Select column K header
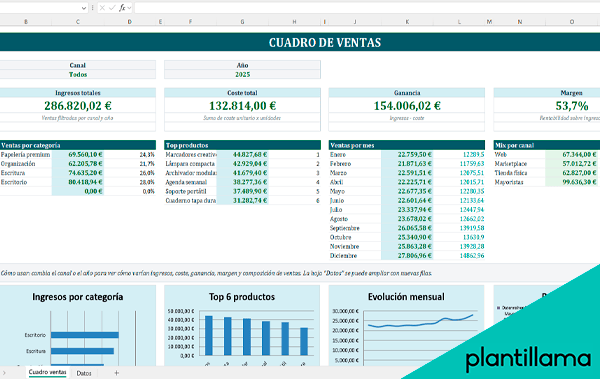The height and width of the screenshot is (379, 600). pos(407,22)
